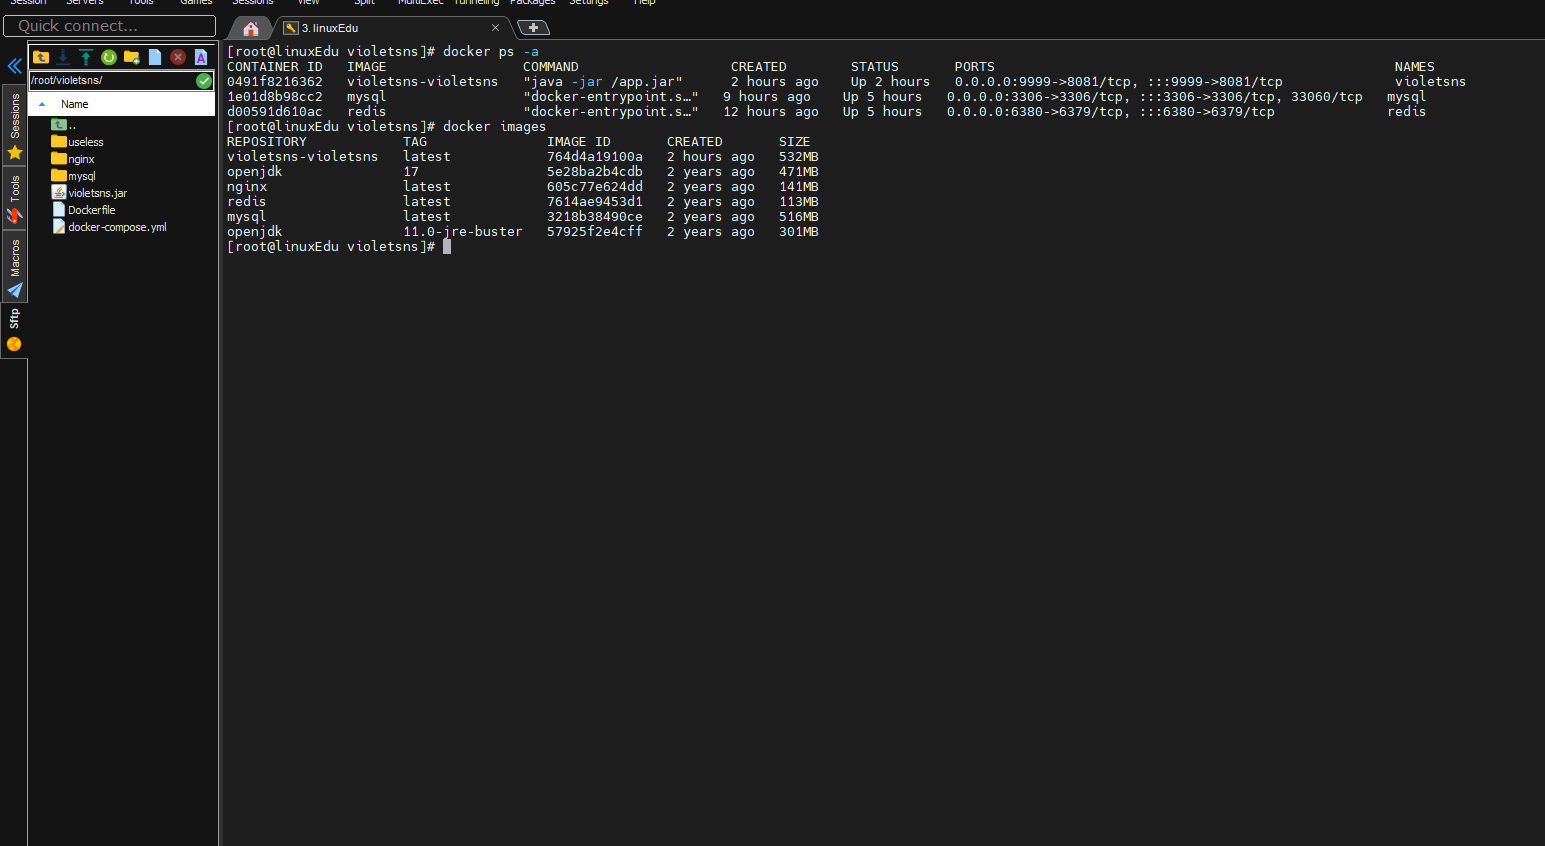Confirm remote path with green check

point(204,81)
